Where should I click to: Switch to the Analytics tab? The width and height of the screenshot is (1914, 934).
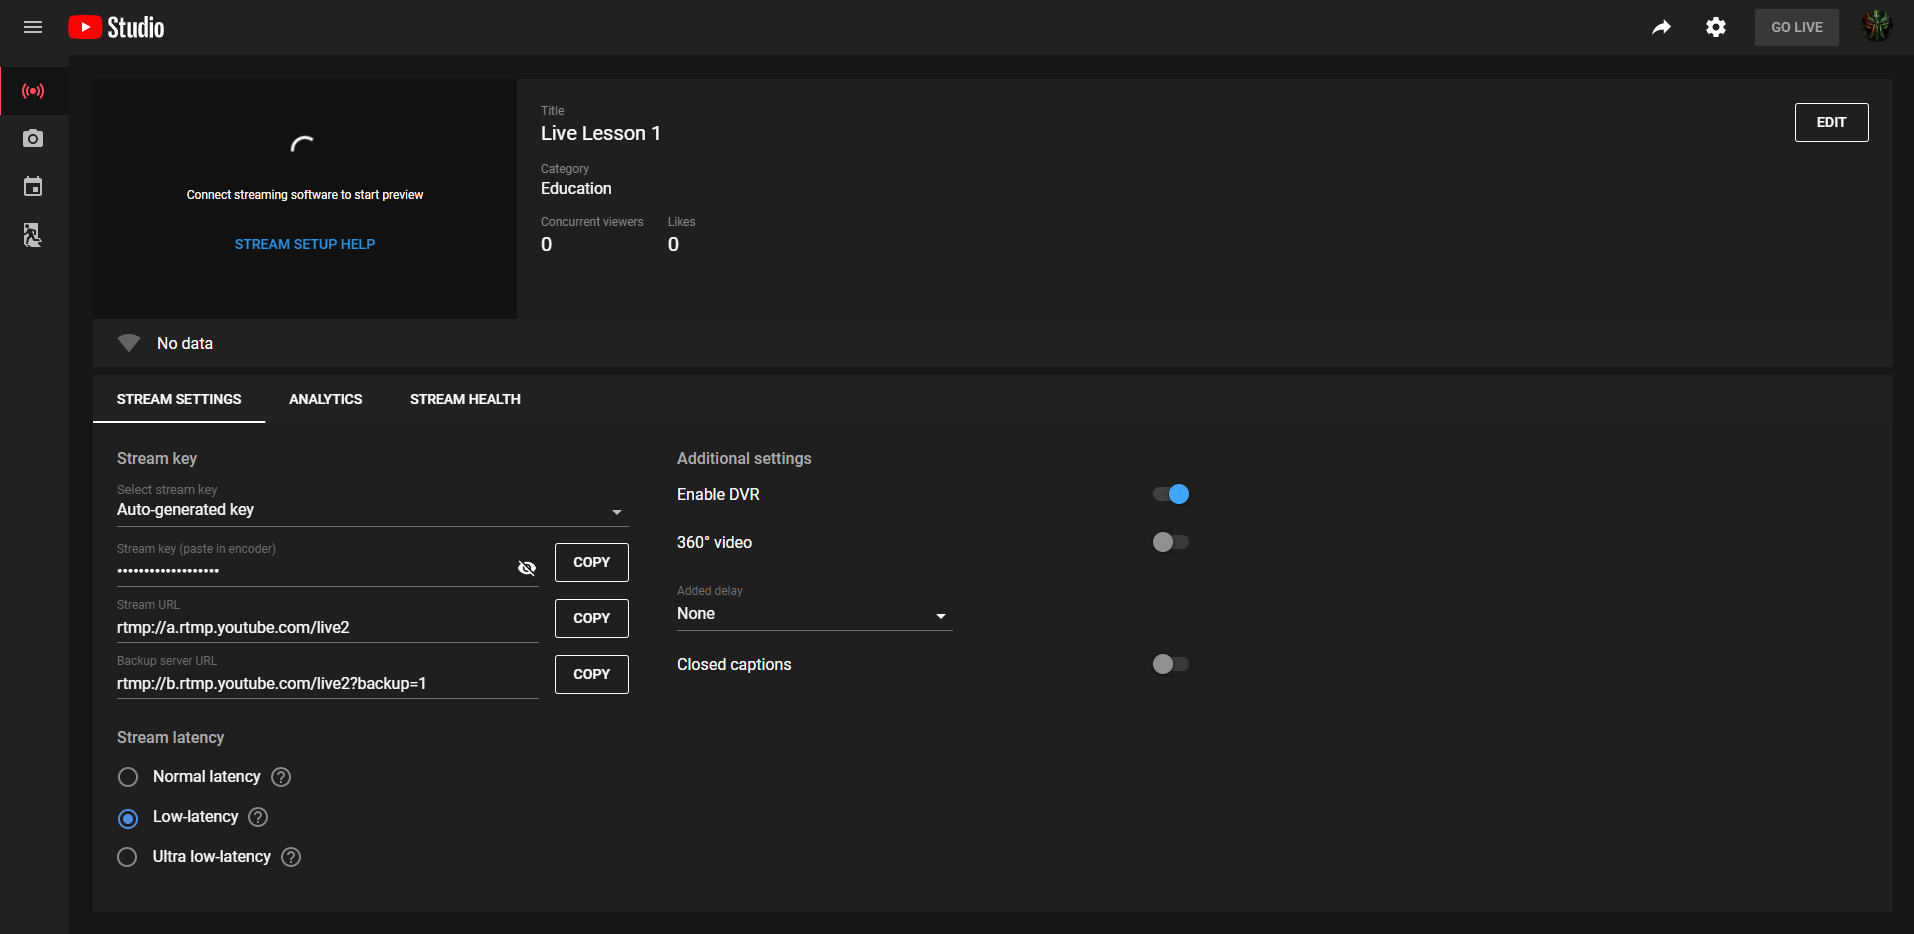[326, 399]
